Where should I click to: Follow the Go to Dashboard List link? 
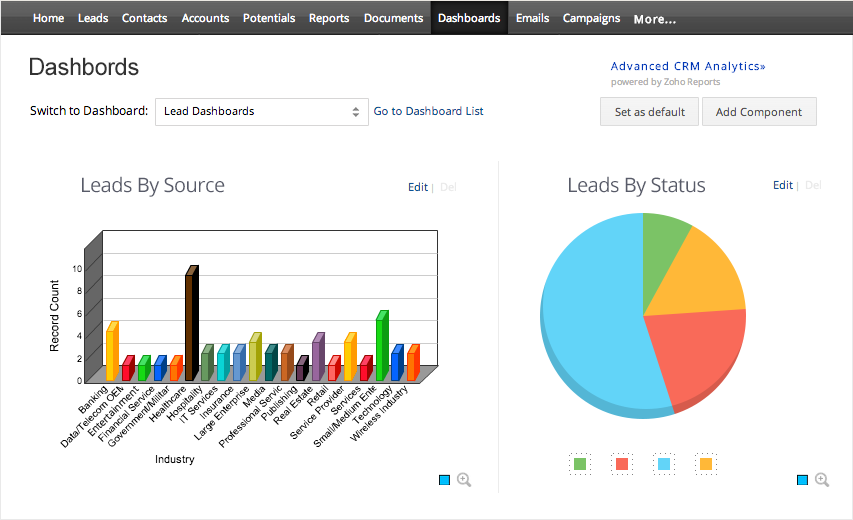tap(428, 111)
